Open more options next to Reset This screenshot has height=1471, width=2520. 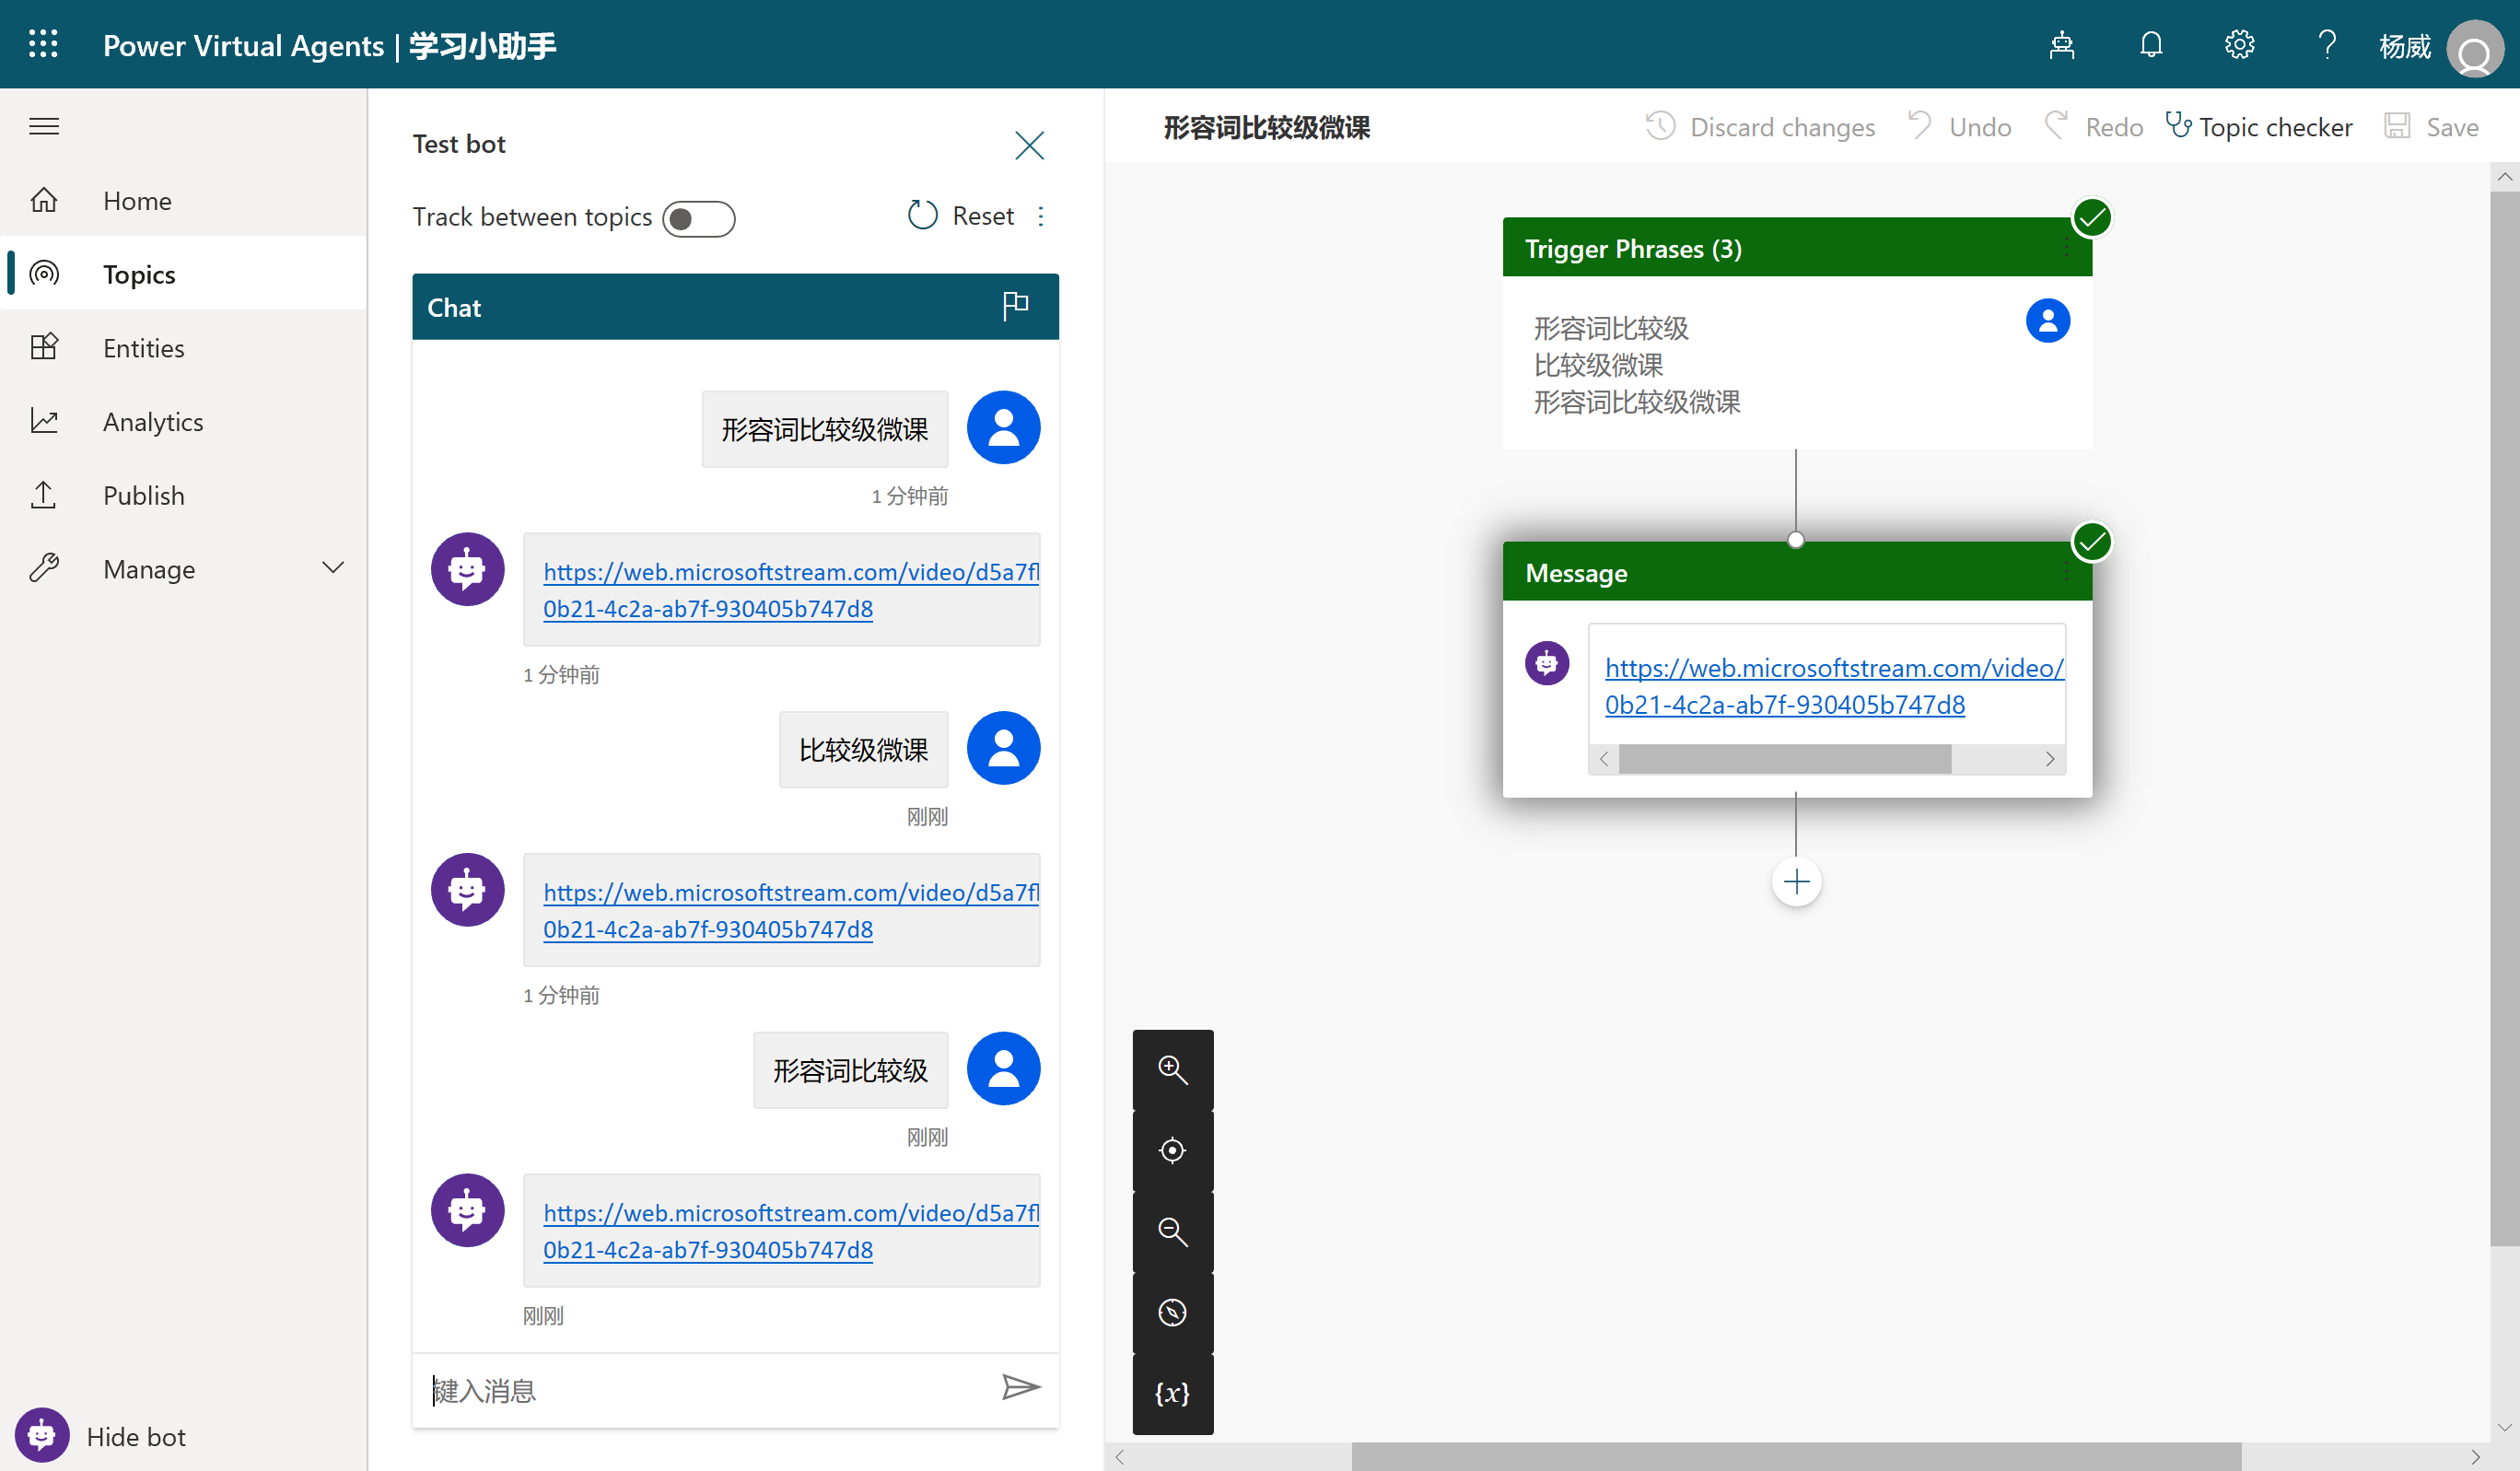(1041, 216)
